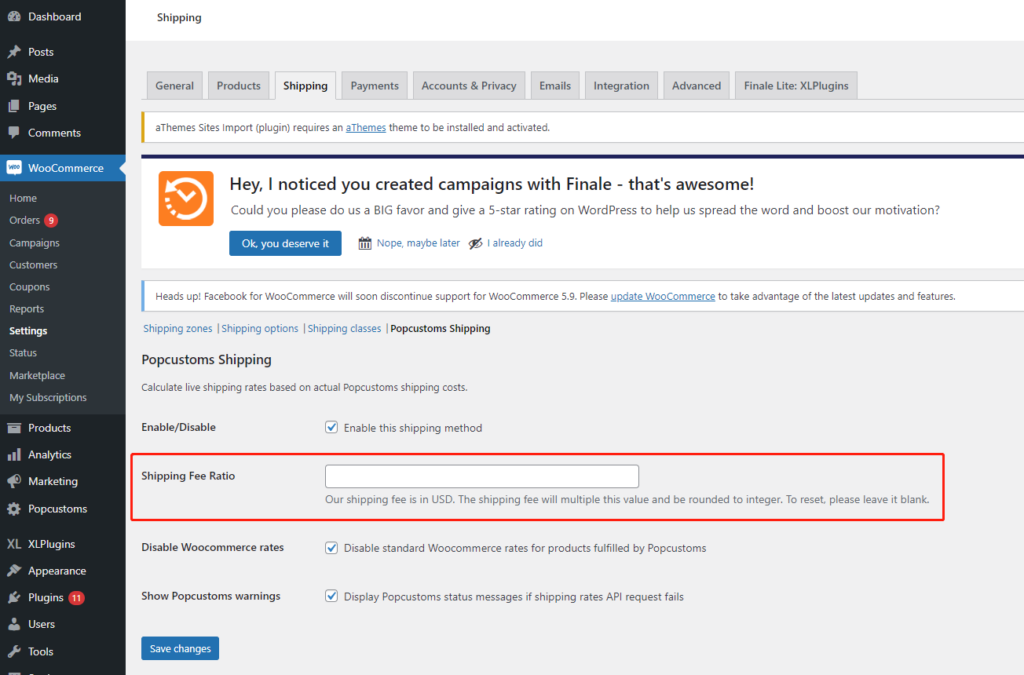The width and height of the screenshot is (1024, 675).
Task: Click the Tools wrench icon
Action: click(x=14, y=651)
